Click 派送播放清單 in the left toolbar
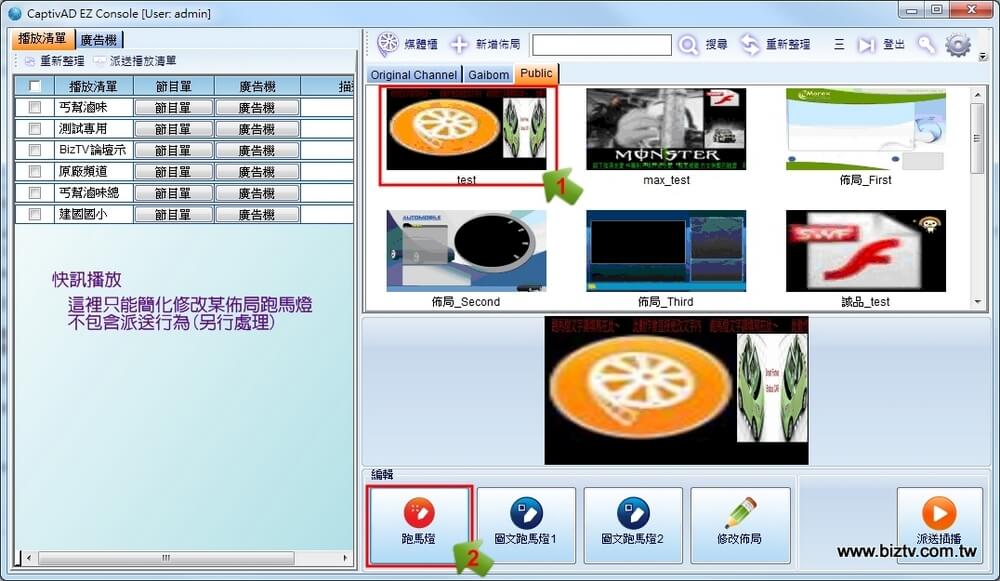 tap(135, 62)
